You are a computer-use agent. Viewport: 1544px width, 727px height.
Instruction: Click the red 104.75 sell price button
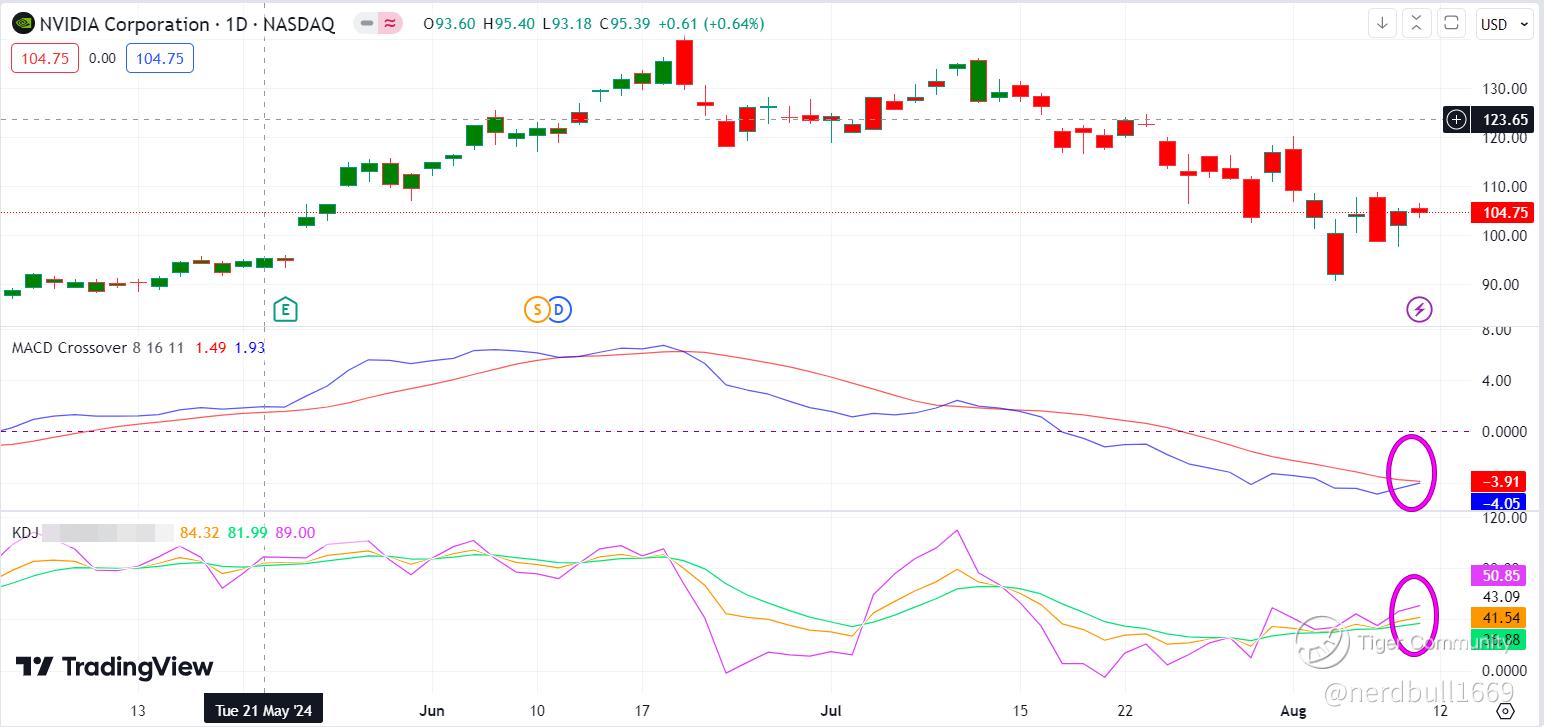pyautogui.click(x=45, y=58)
